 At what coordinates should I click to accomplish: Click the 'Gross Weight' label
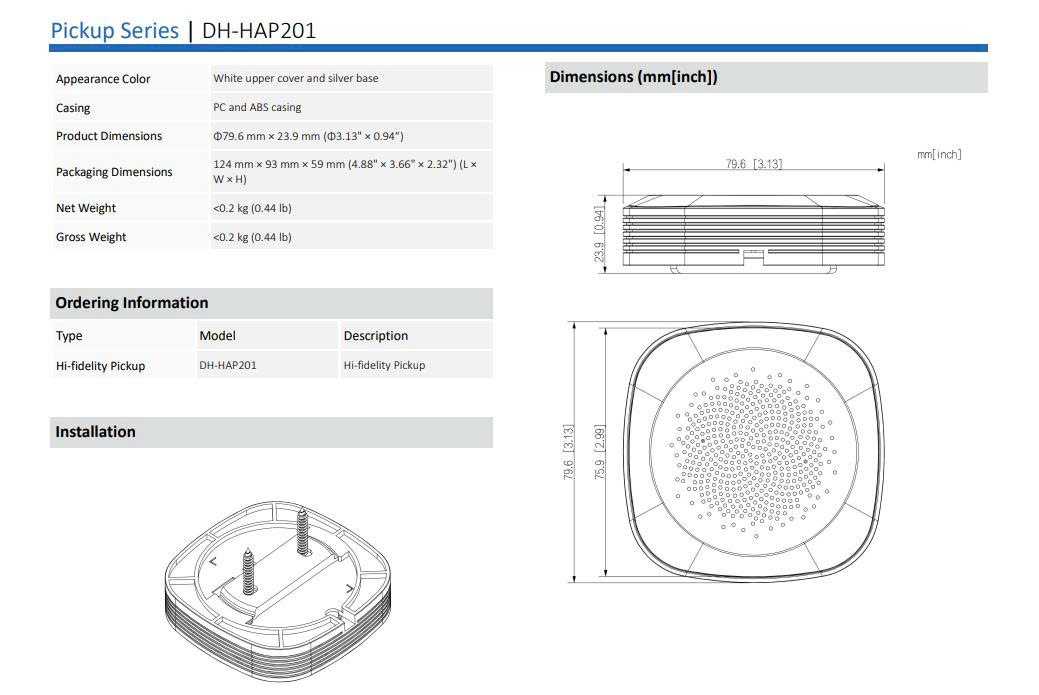91,237
